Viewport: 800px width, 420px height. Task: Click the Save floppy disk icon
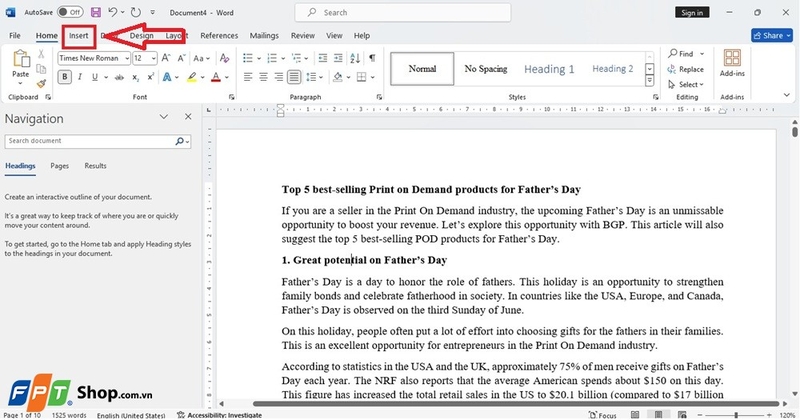click(95, 12)
